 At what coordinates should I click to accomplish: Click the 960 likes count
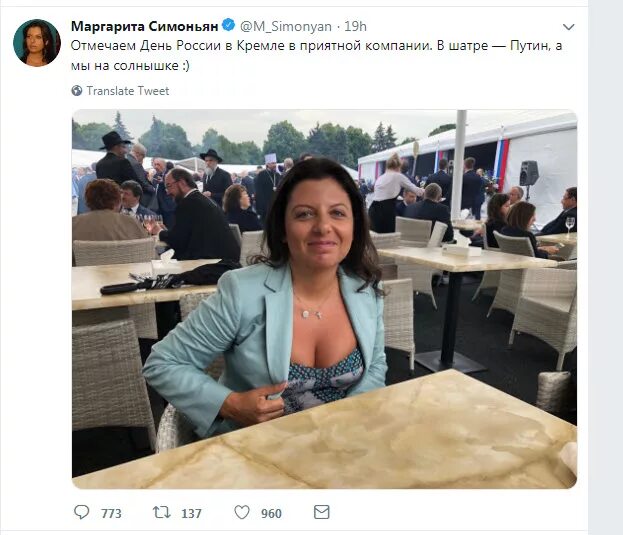click(271, 514)
